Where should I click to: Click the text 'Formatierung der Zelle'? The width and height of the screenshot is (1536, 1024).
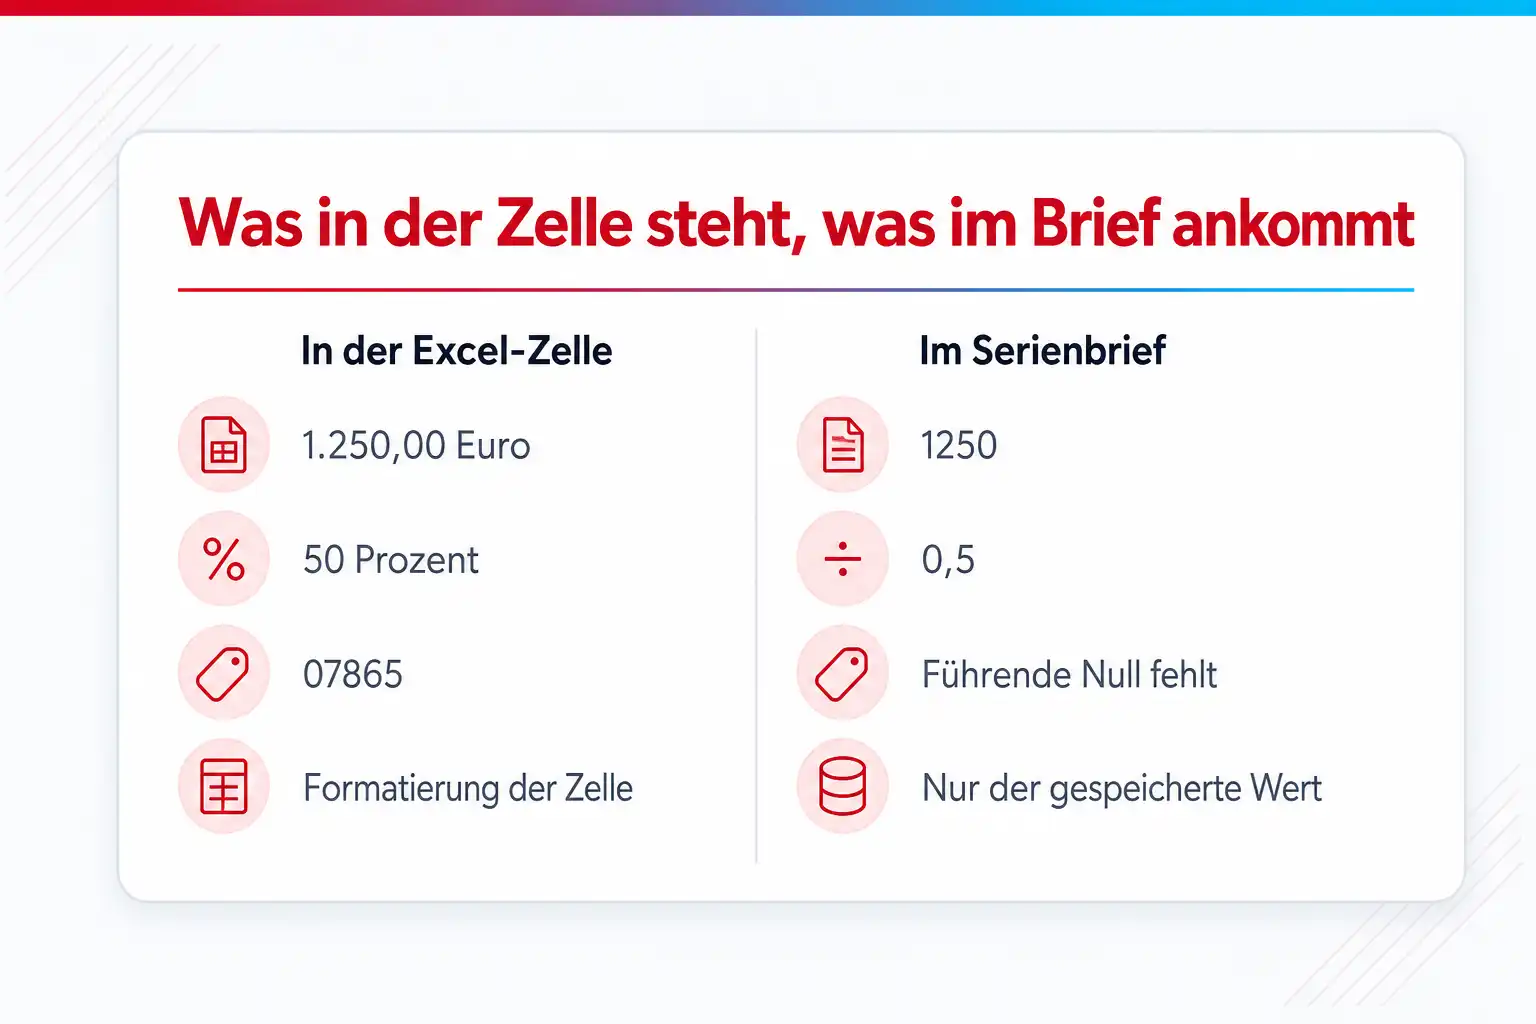click(x=468, y=789)
